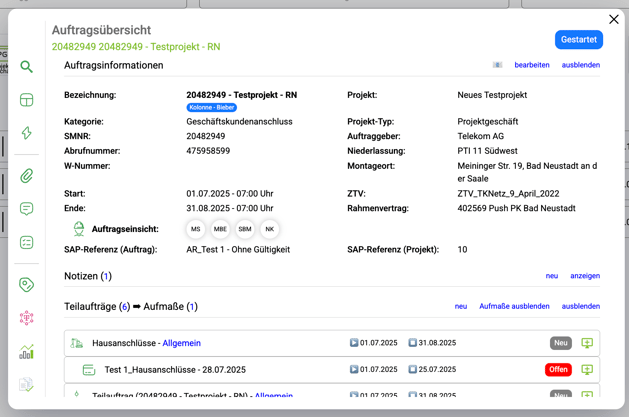The image size is (629, 417).
Task: Click the checklist icon in sidebar
Action: [27, 242]
